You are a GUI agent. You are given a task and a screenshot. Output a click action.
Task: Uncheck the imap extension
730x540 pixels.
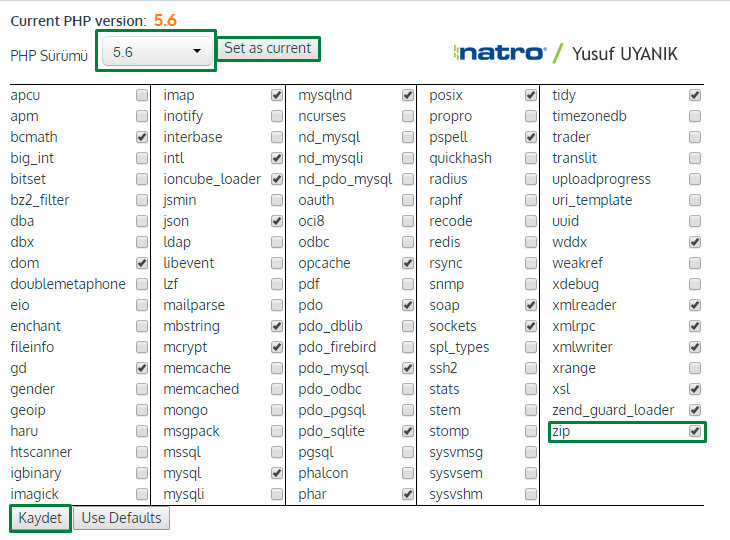tap(277, 95)
